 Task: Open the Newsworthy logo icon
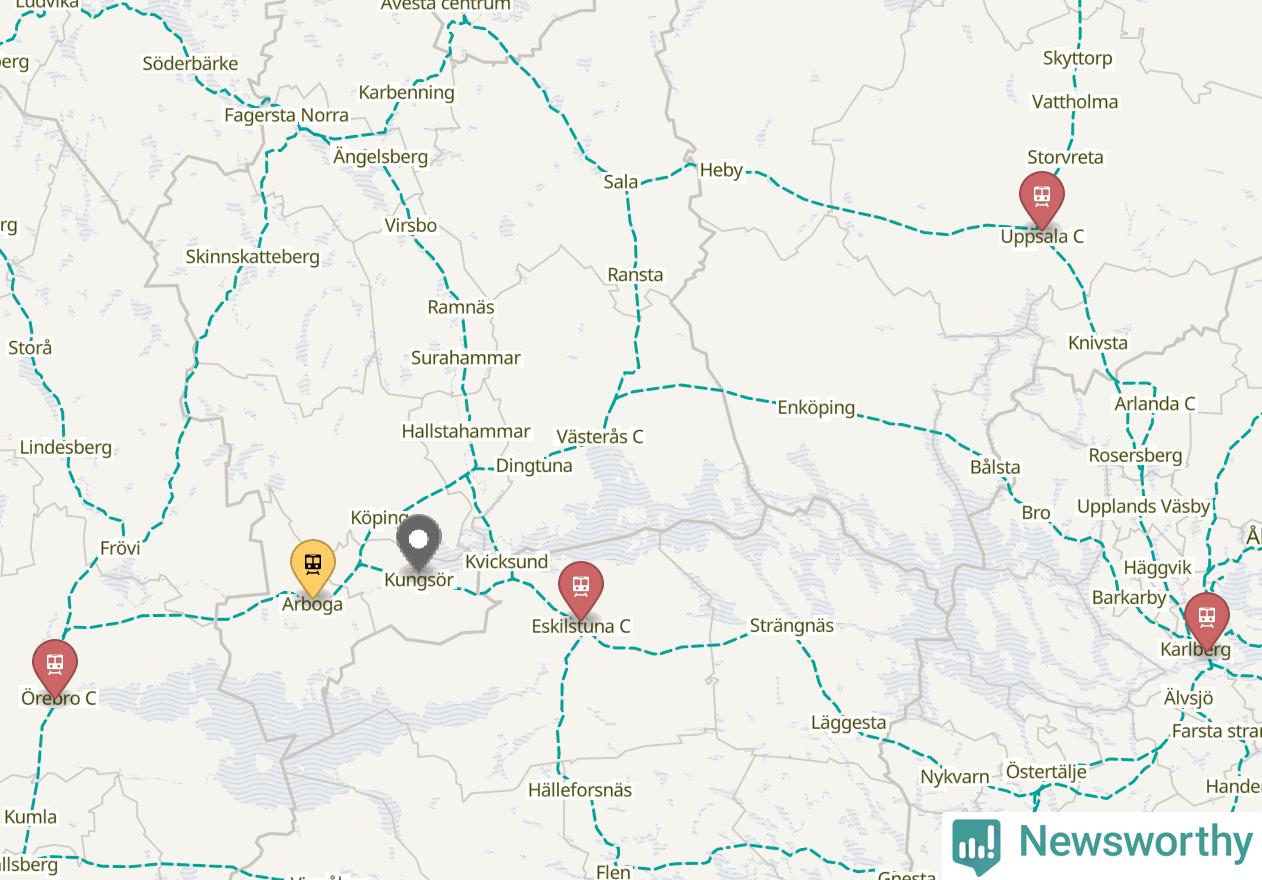pyautogui.click(x=976, y=845)
